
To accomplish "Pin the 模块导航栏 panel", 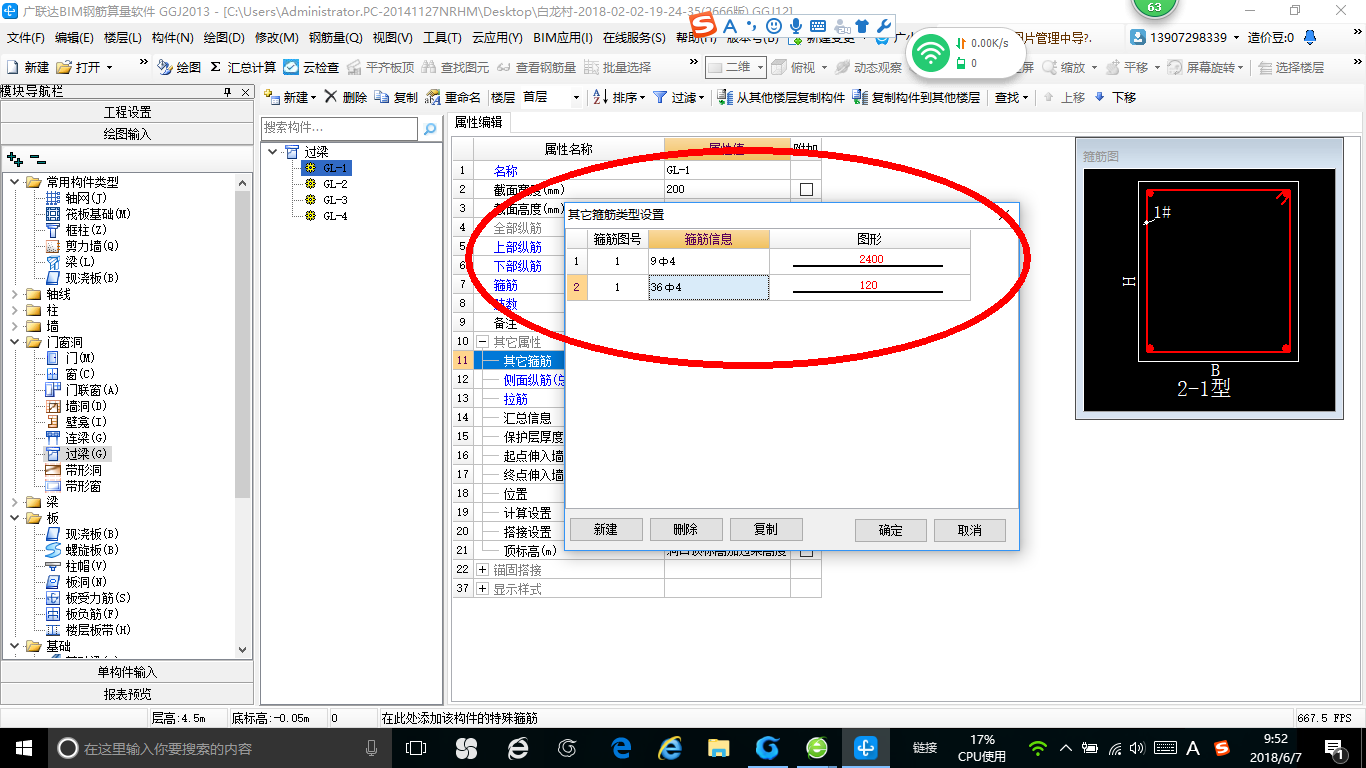I will point(227,91).
